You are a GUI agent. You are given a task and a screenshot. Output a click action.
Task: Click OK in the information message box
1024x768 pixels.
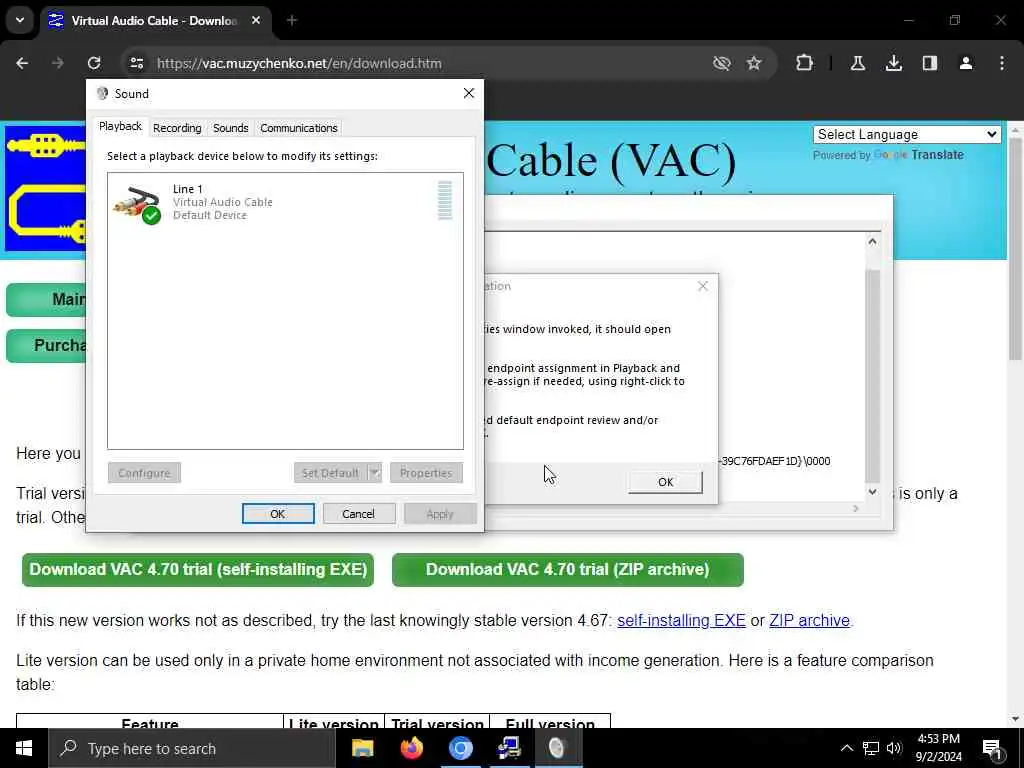pyautogui.click(x=665, y=482)
